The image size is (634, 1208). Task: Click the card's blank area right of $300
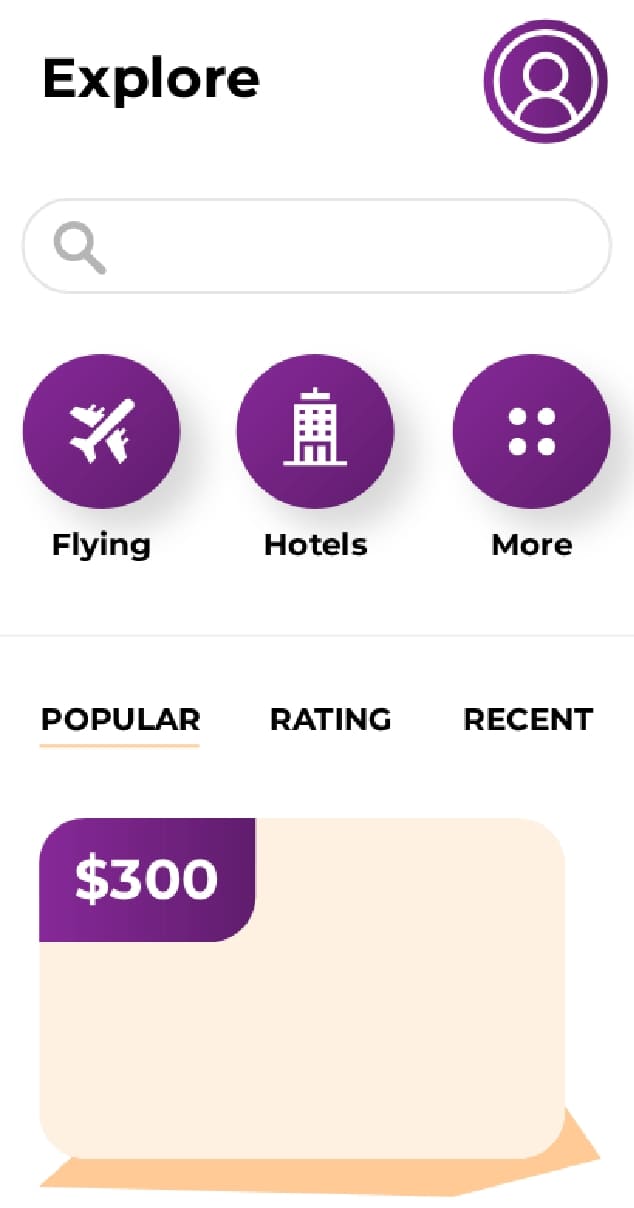click(410, 880)
